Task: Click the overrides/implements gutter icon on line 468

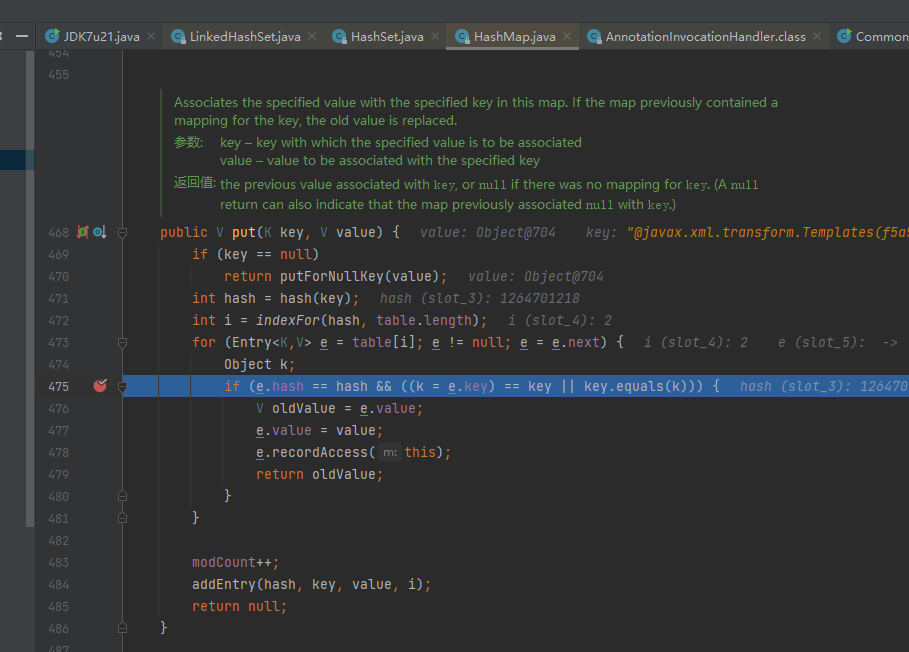Action: (x=83, y=232)
